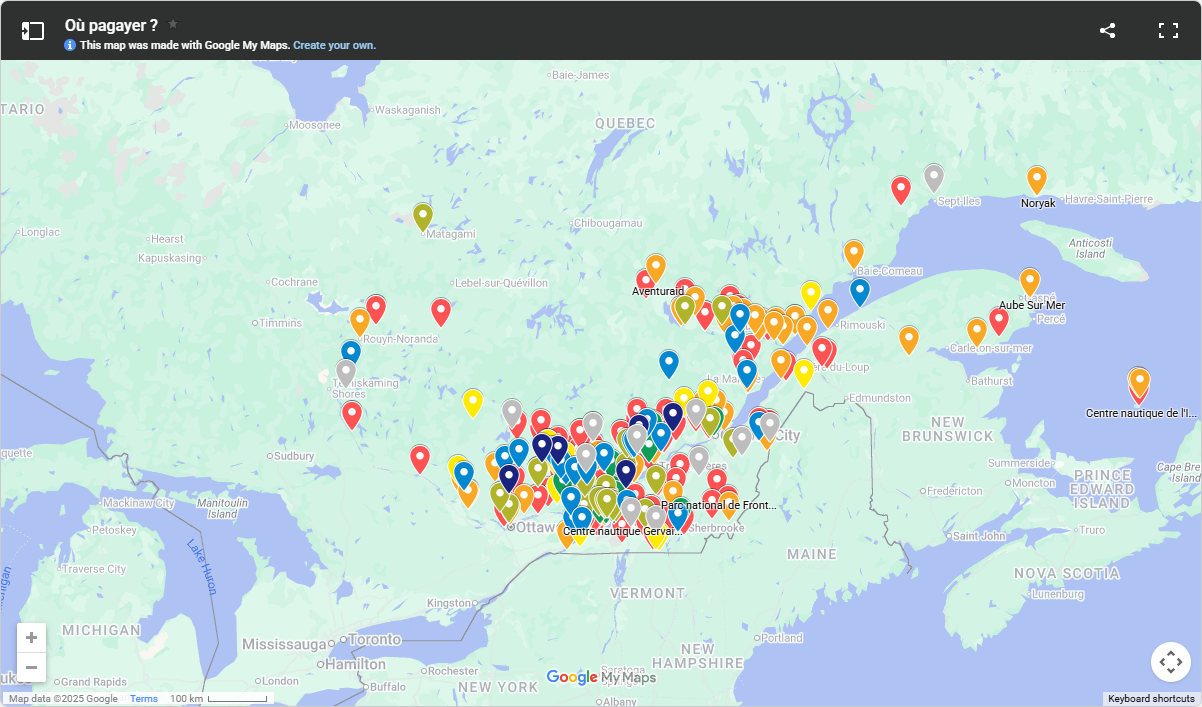Open Keyboard shortcuts for the map

coord(1151,699)
